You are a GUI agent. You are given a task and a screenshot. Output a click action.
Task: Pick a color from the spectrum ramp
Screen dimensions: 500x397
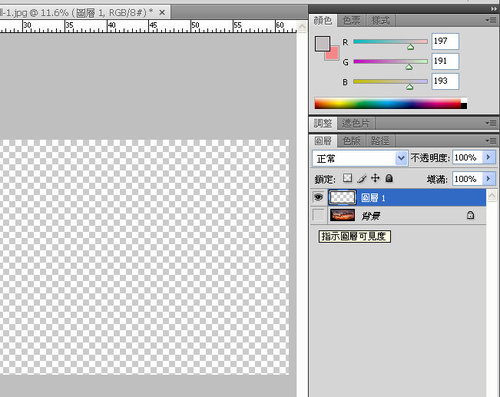[388, 104]
